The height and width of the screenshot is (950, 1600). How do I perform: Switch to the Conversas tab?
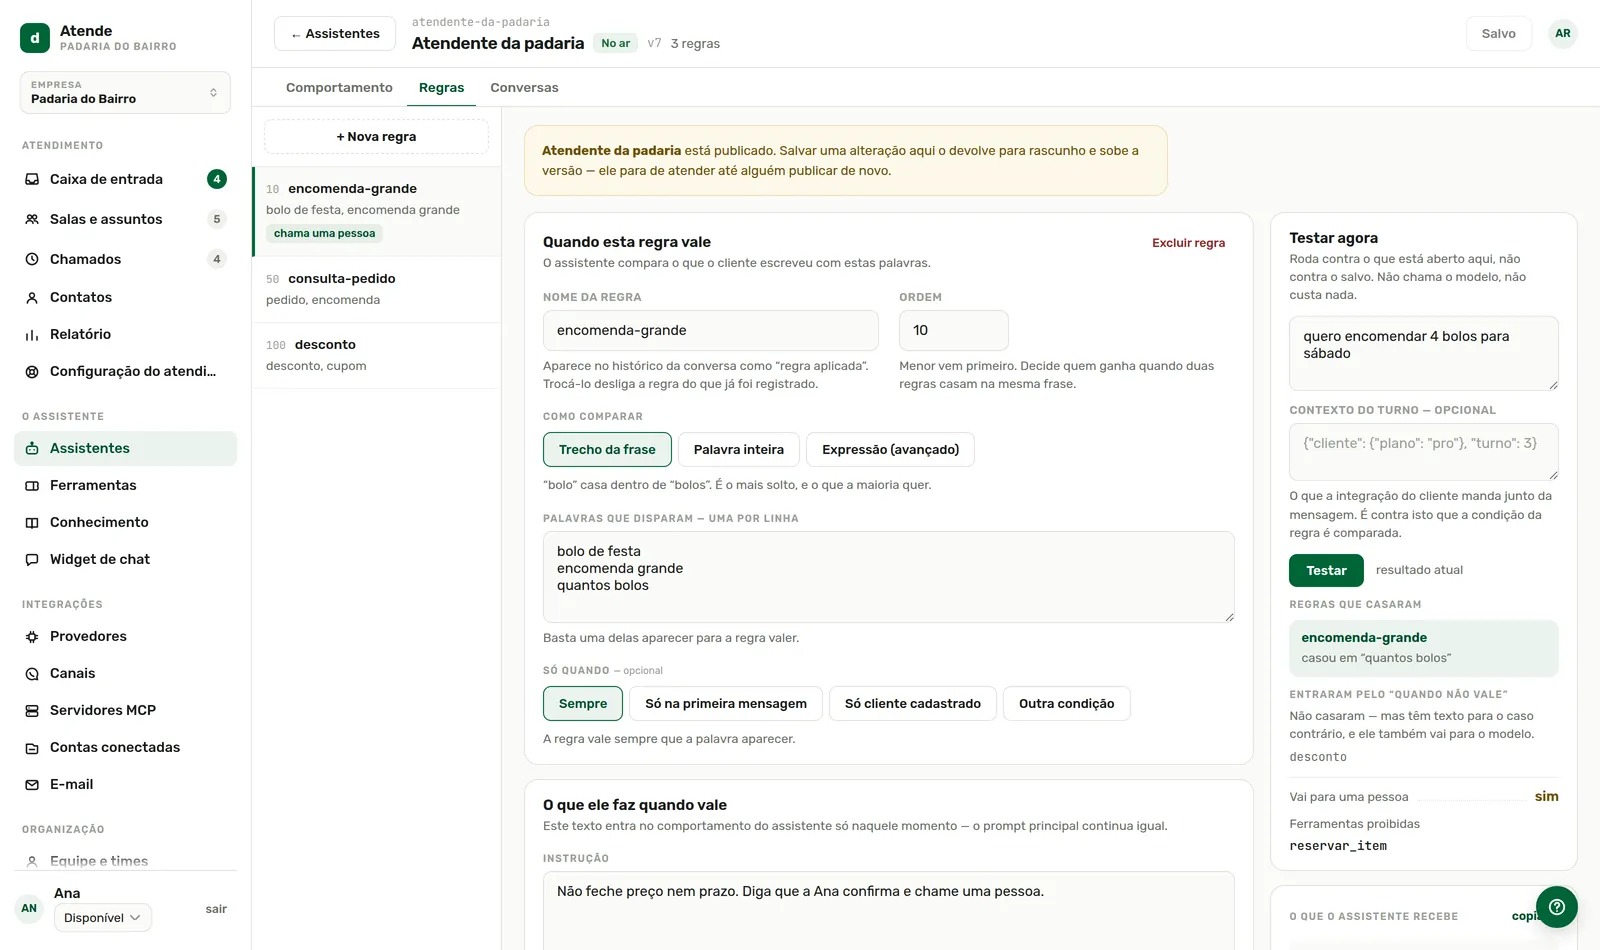pos(524,87)
